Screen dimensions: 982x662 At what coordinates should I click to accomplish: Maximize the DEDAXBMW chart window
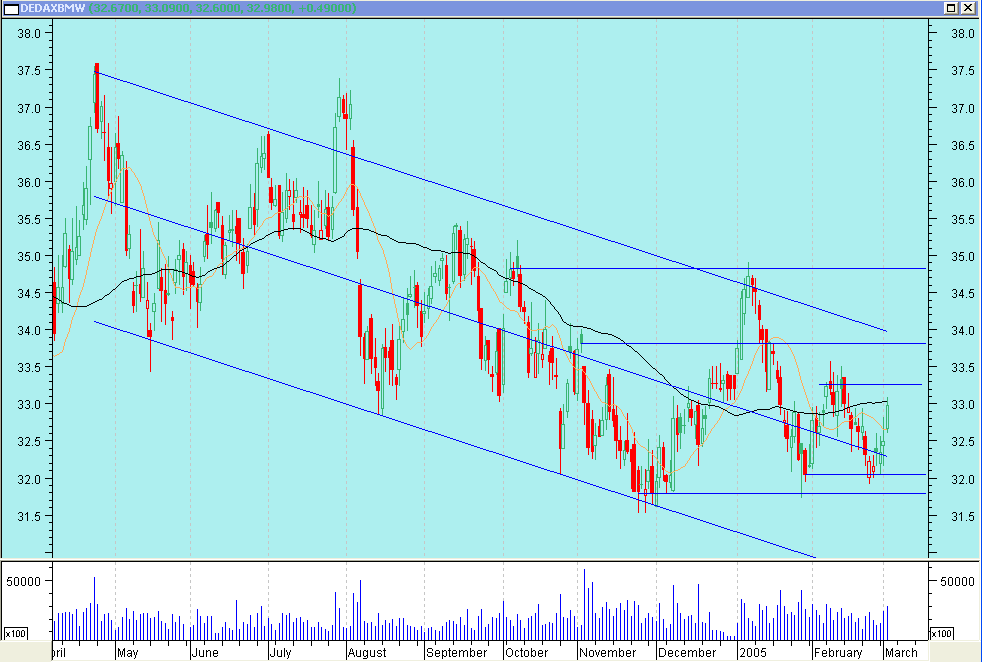point(950,8)
